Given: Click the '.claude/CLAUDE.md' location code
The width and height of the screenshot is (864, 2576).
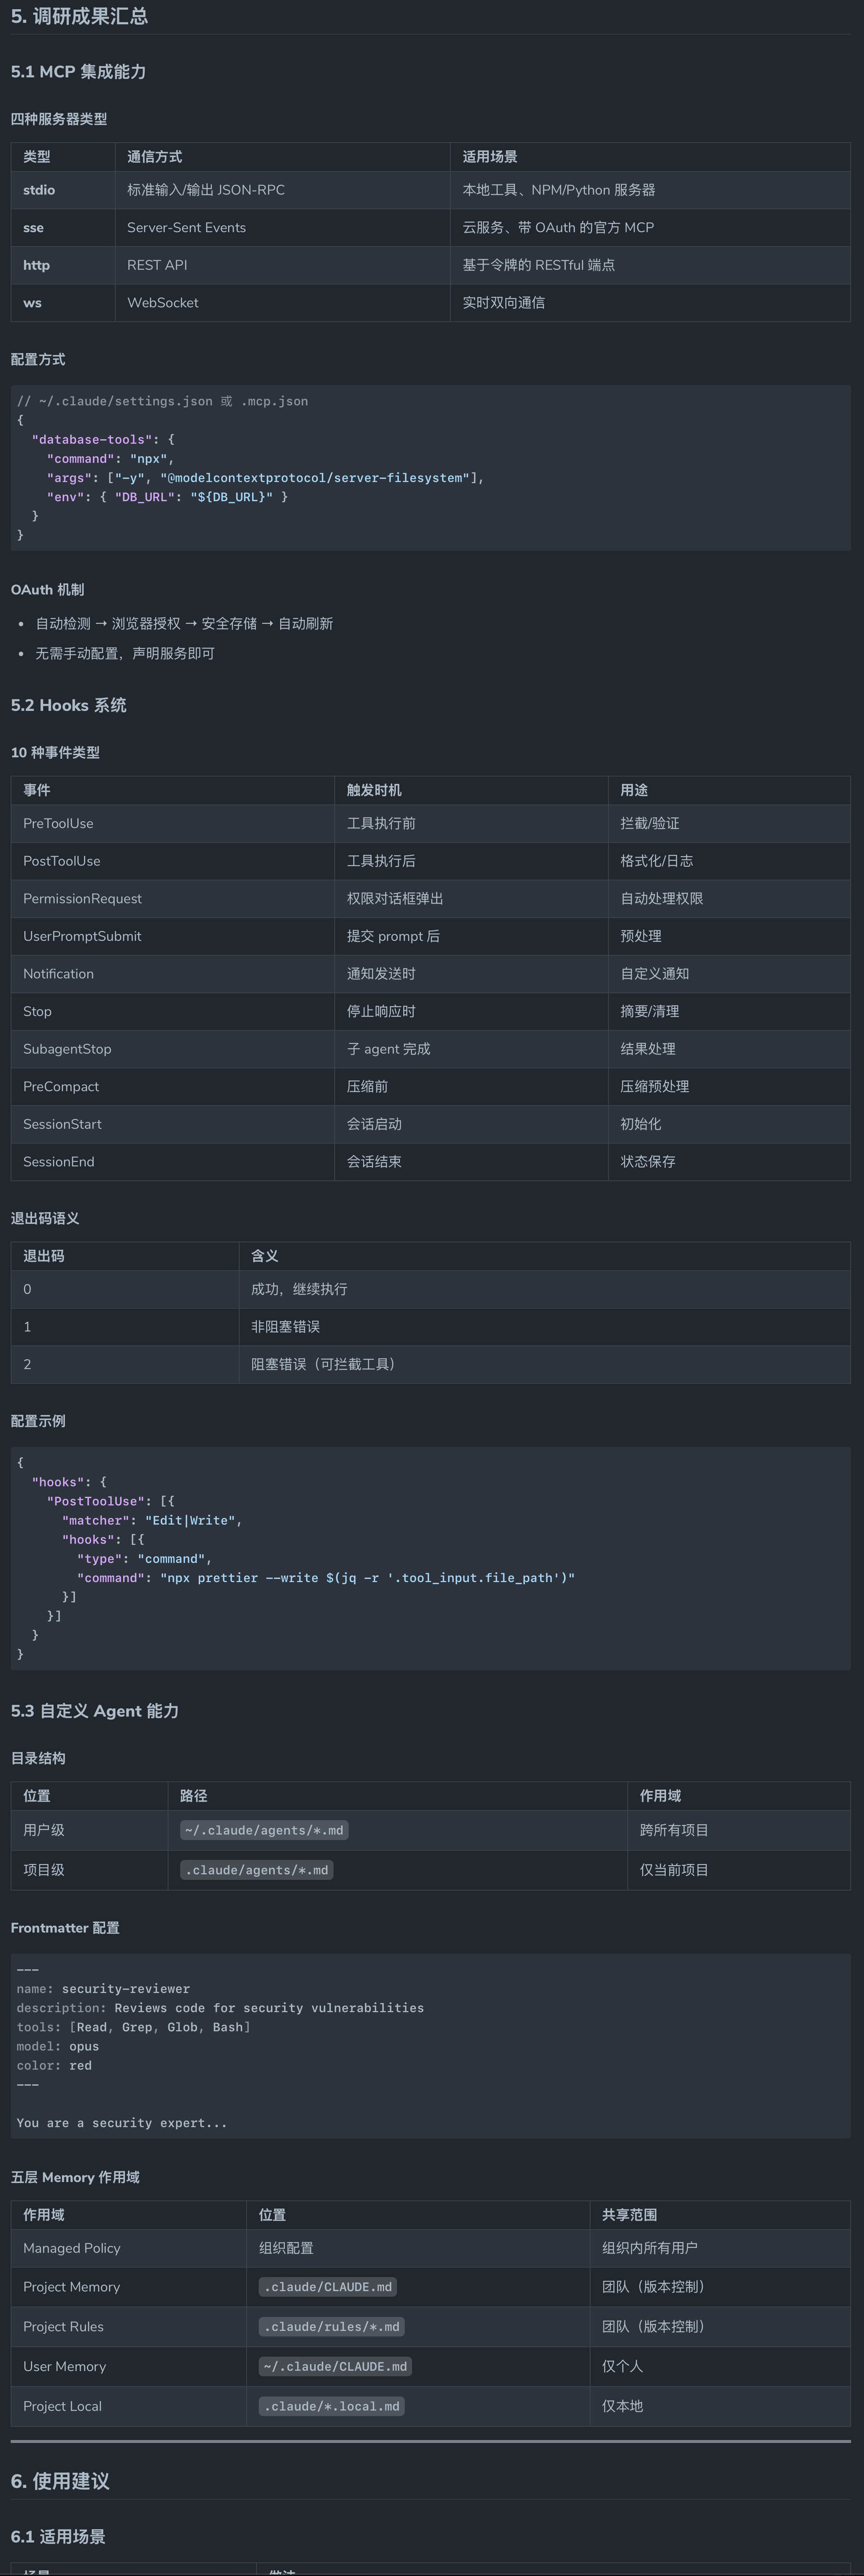Looking at the screenshot, I should coord(328,2287).
